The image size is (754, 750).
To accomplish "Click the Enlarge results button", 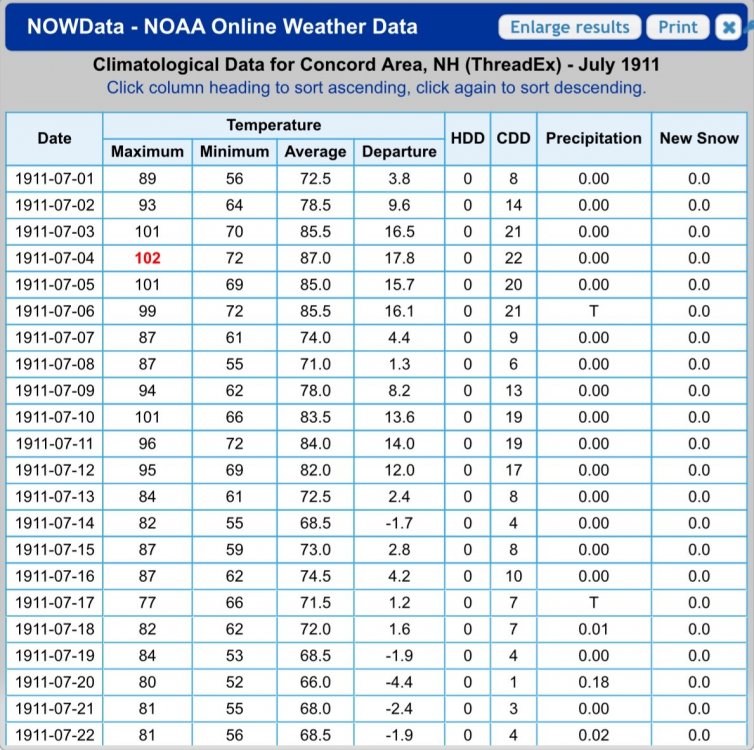I will click(570, 27).
